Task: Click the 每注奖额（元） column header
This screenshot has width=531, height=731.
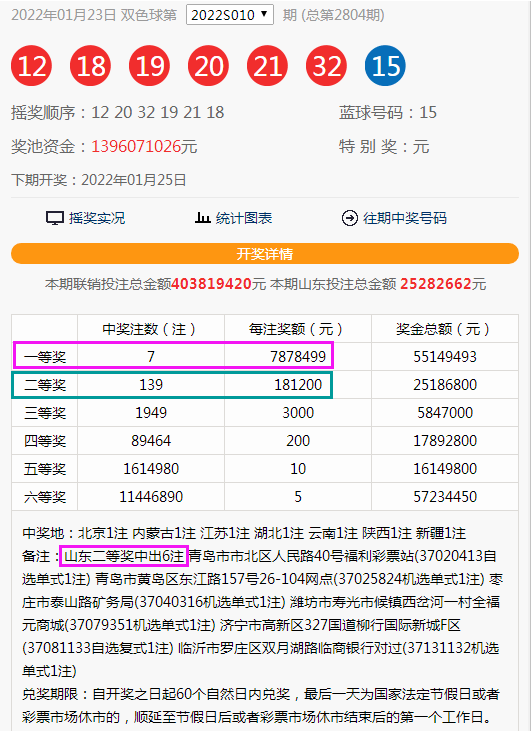Action: pos(298,329)
